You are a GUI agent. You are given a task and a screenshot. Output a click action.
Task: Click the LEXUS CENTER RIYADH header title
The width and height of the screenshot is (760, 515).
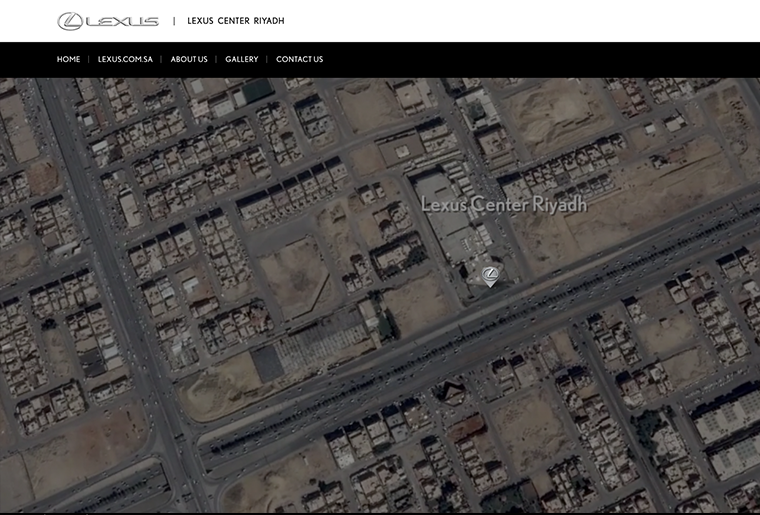coord(236,21)
